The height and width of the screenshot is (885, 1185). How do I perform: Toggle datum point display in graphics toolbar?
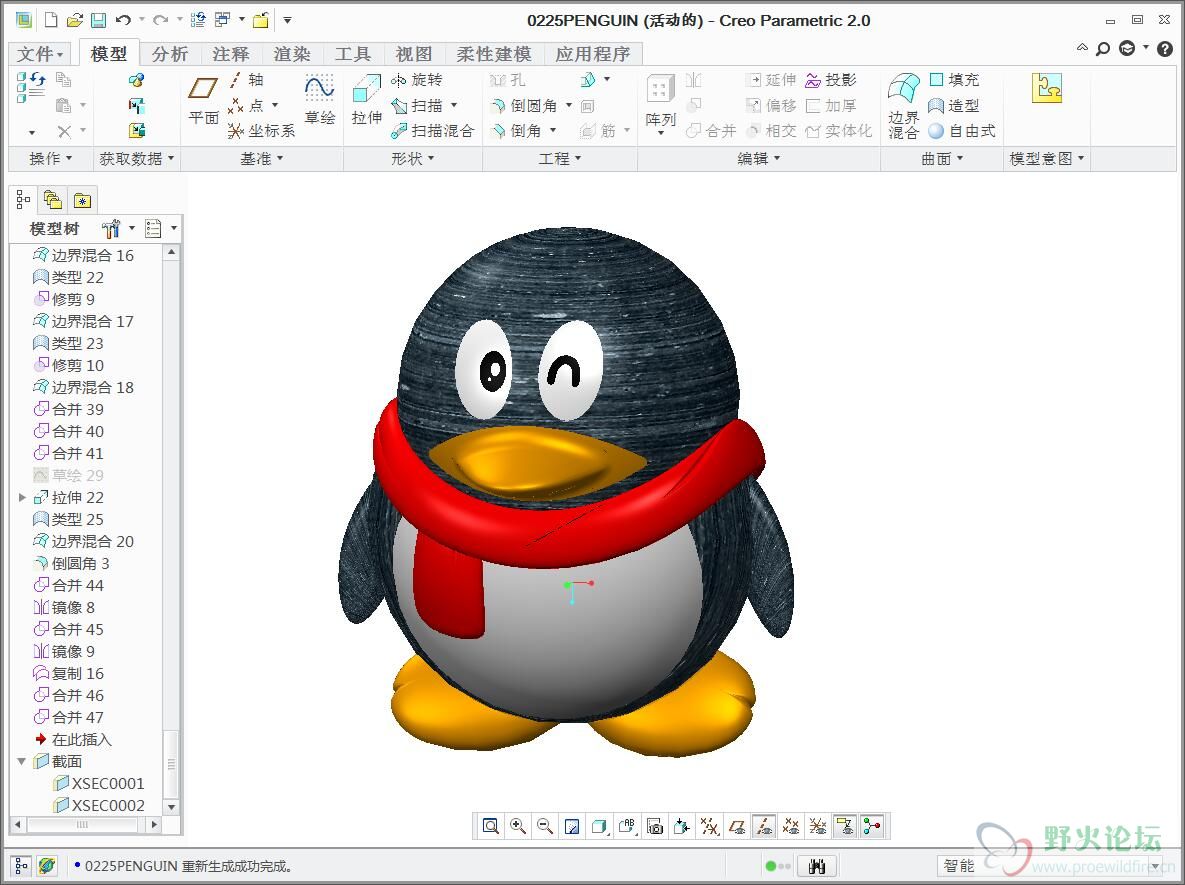coord(791,826)
